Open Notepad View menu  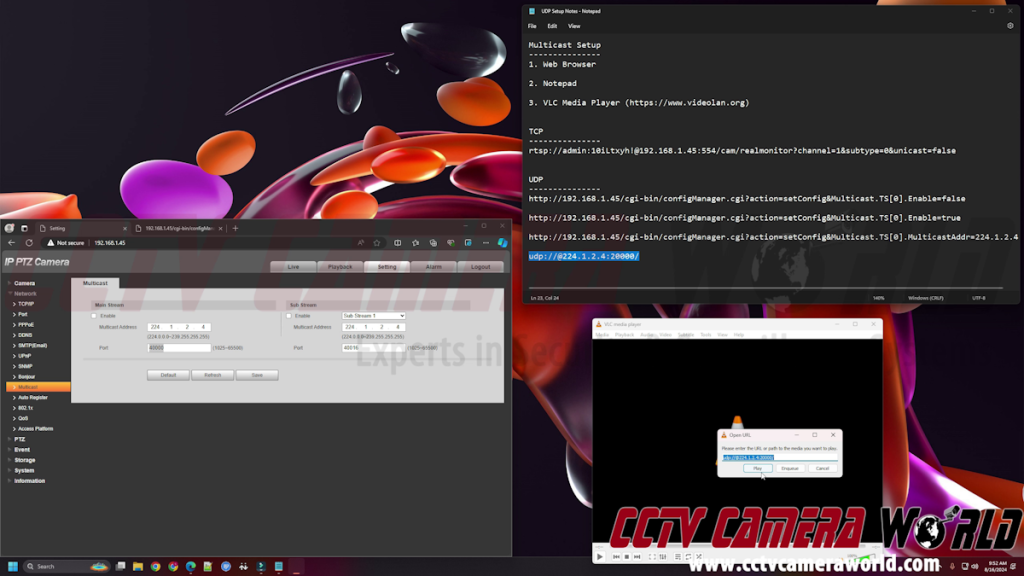(574, 27)
